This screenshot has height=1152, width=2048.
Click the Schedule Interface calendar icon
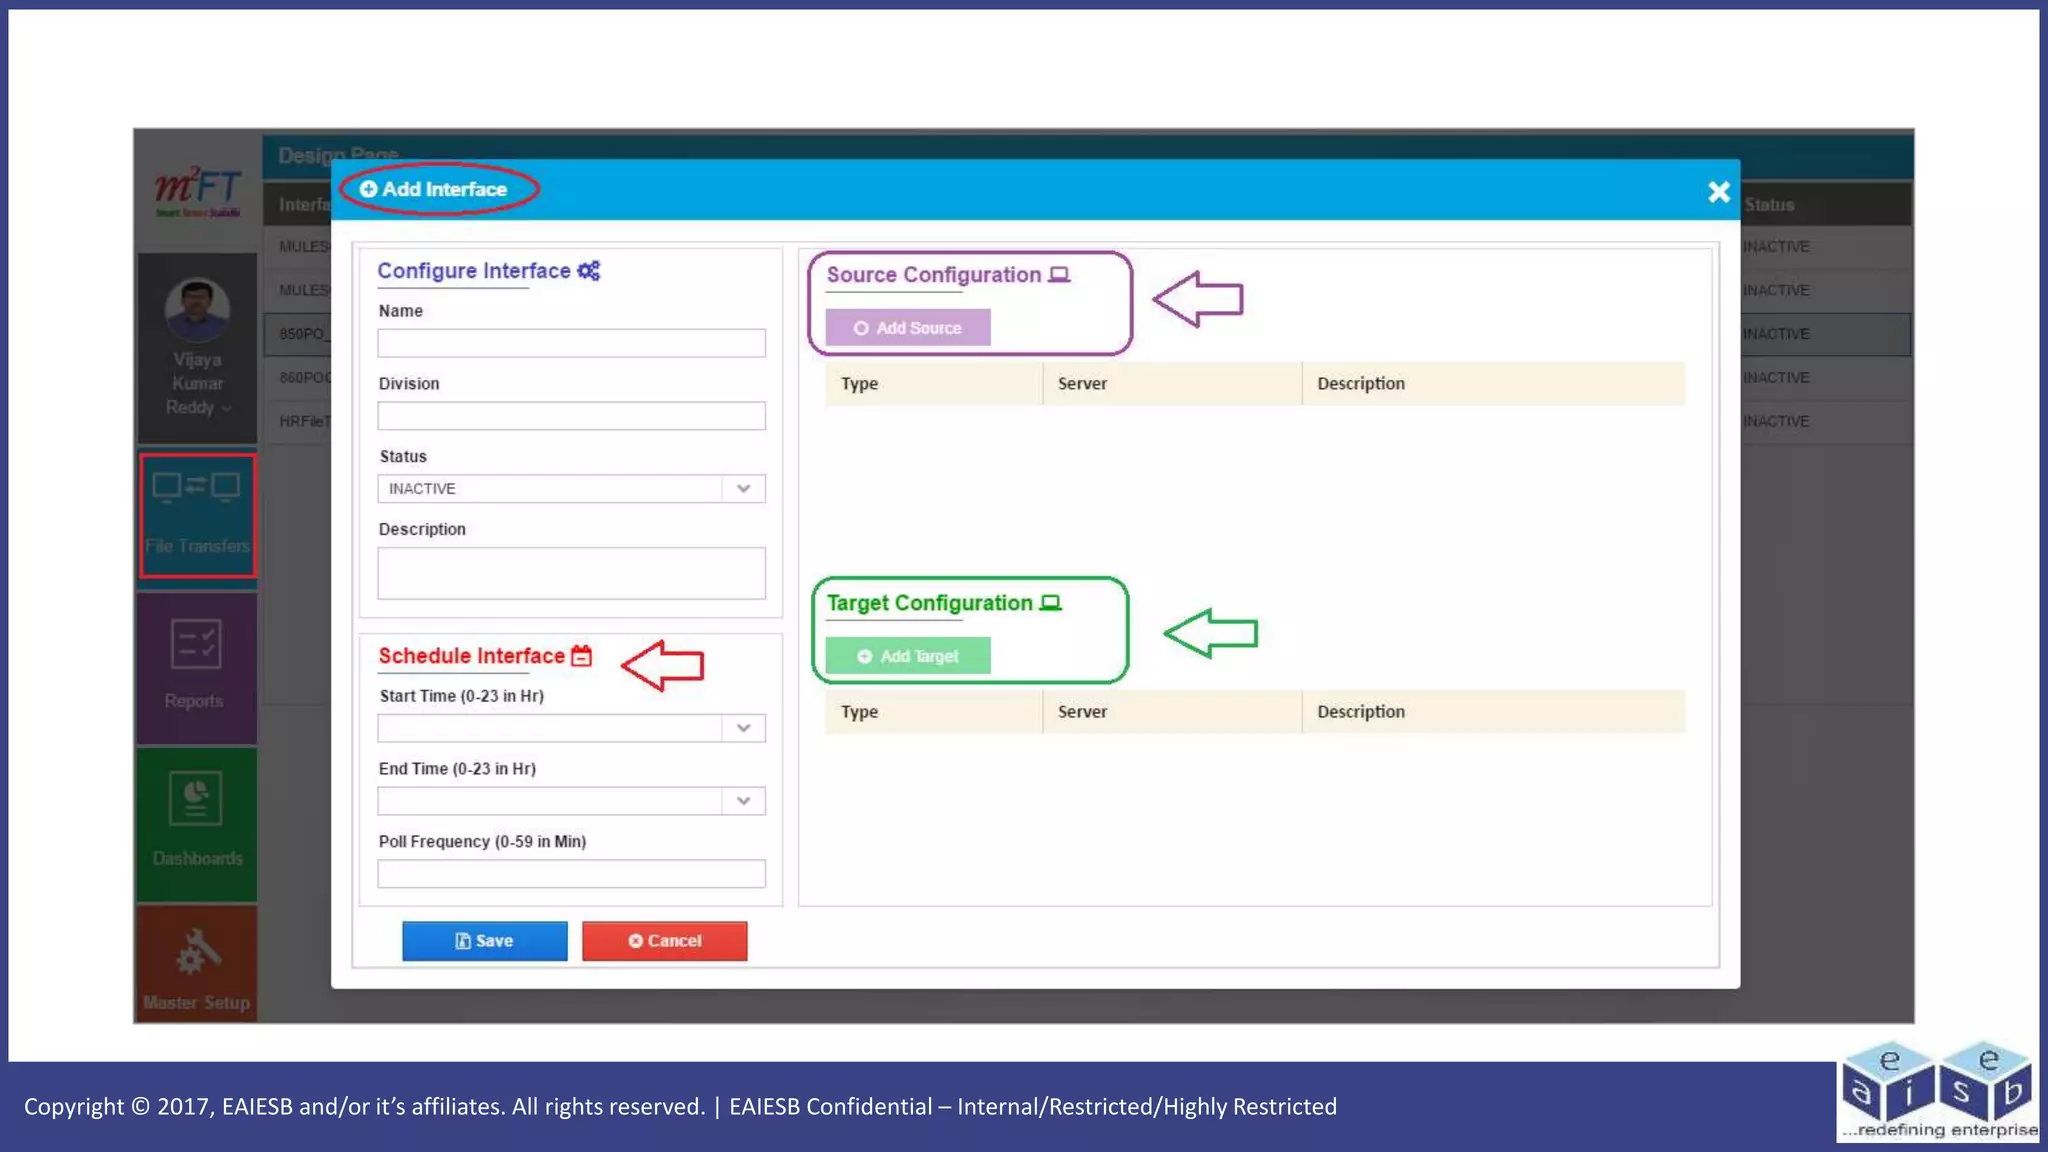pos(582,656)
